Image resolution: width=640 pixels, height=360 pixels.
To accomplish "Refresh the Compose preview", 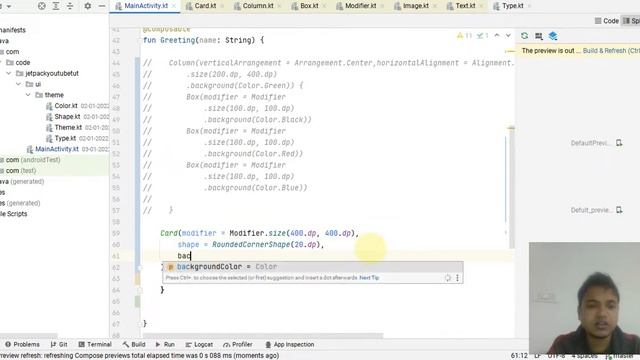I will click(x=524, y=36).
